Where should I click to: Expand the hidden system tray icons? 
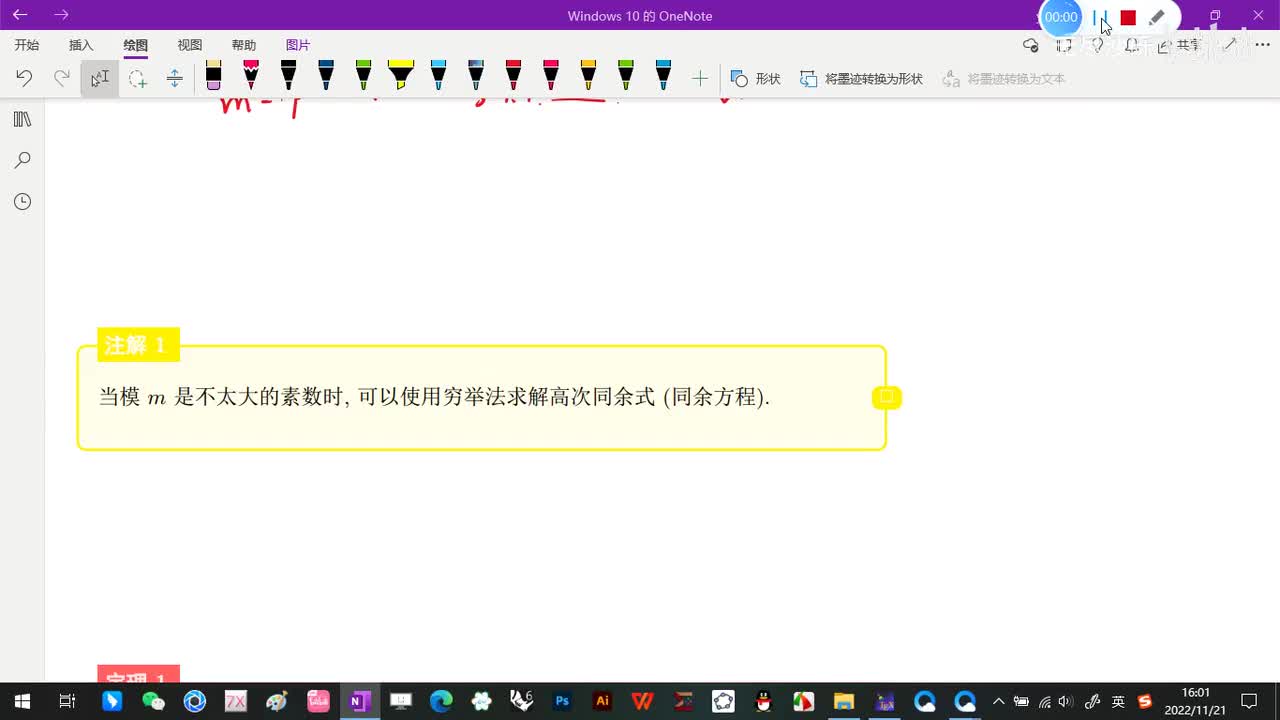click(x=998, y=701)
